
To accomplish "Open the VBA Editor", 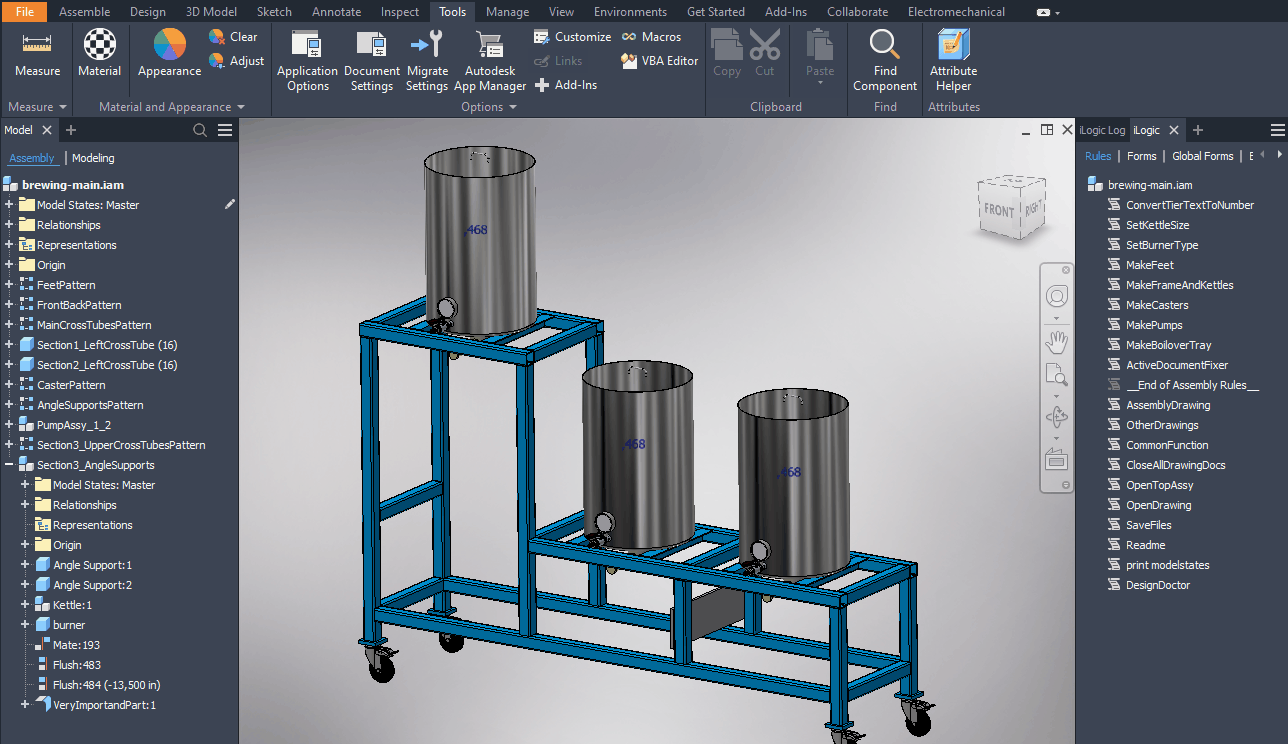I will coord(660,61).
